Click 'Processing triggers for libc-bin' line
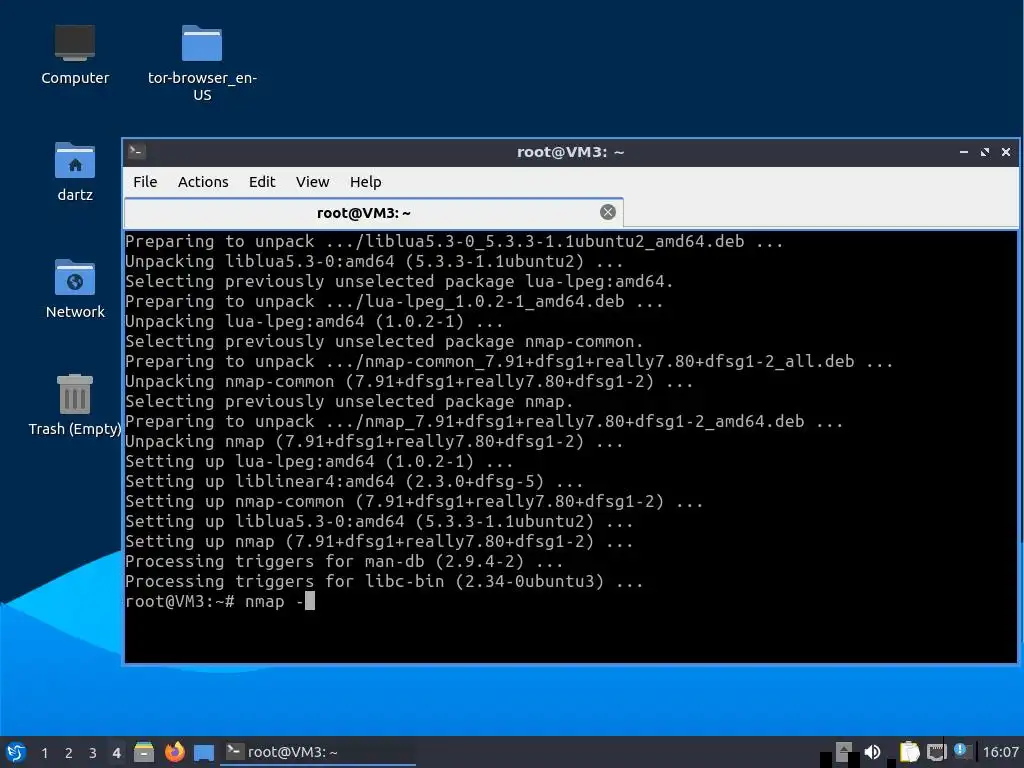The image size is (1024, 768). click(x=384, y=581)
